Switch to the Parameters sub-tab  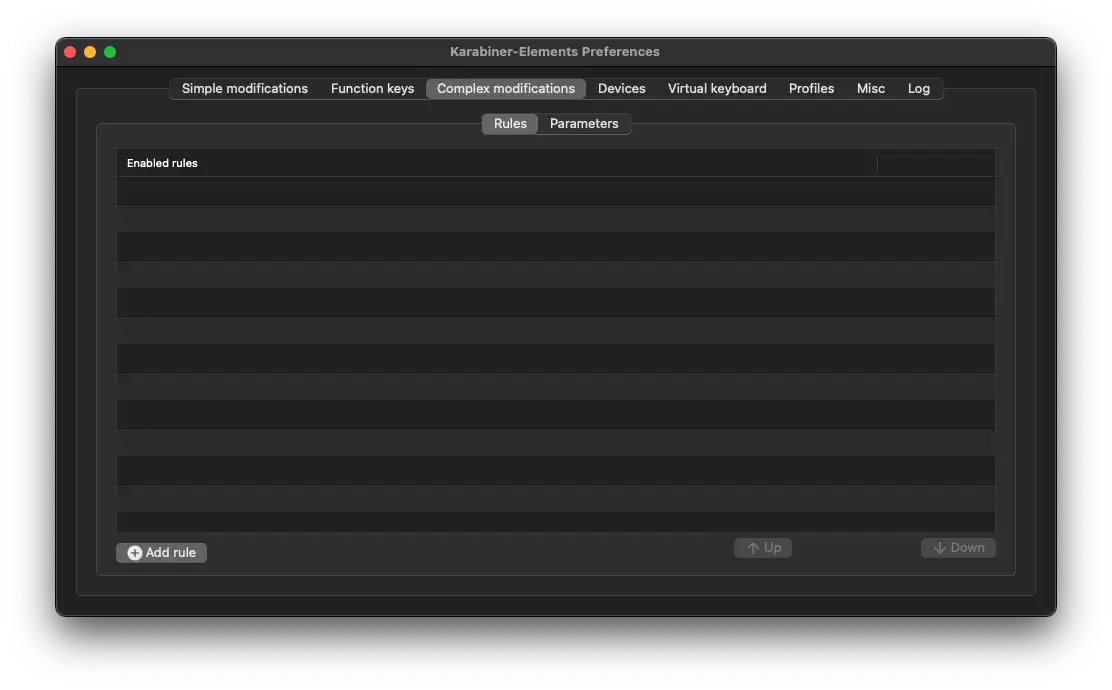pos(584,123)
